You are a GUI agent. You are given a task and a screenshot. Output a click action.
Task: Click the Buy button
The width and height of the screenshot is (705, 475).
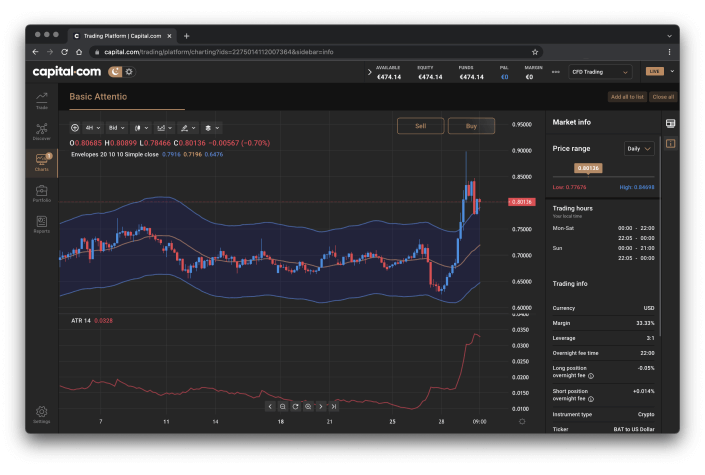coord(471,126)
